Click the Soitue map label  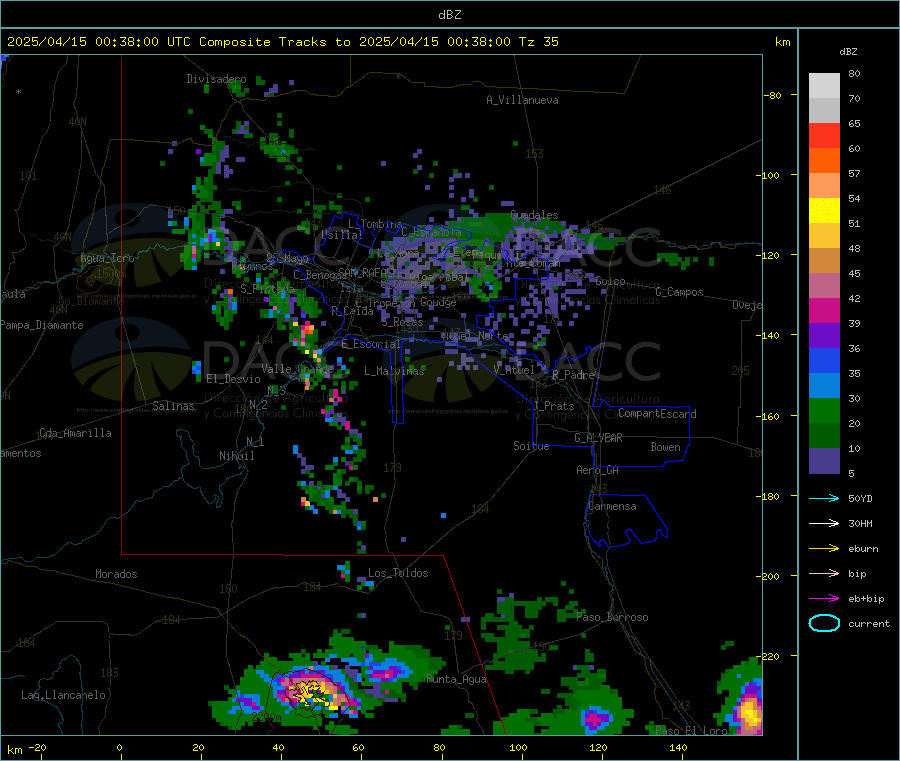(532, 446)
